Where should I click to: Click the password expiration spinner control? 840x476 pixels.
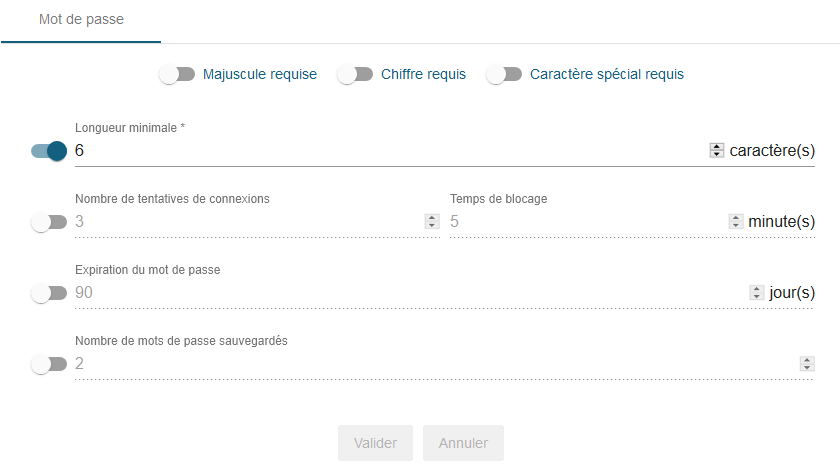[x=757, y=293]
